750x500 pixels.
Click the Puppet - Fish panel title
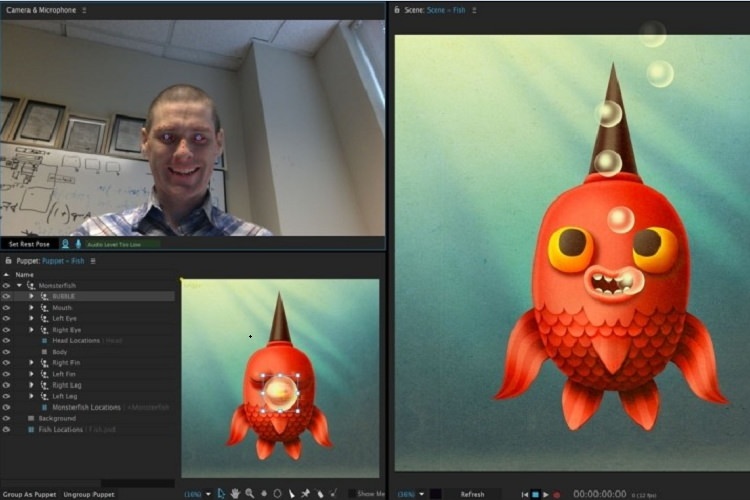click(50, 261)
